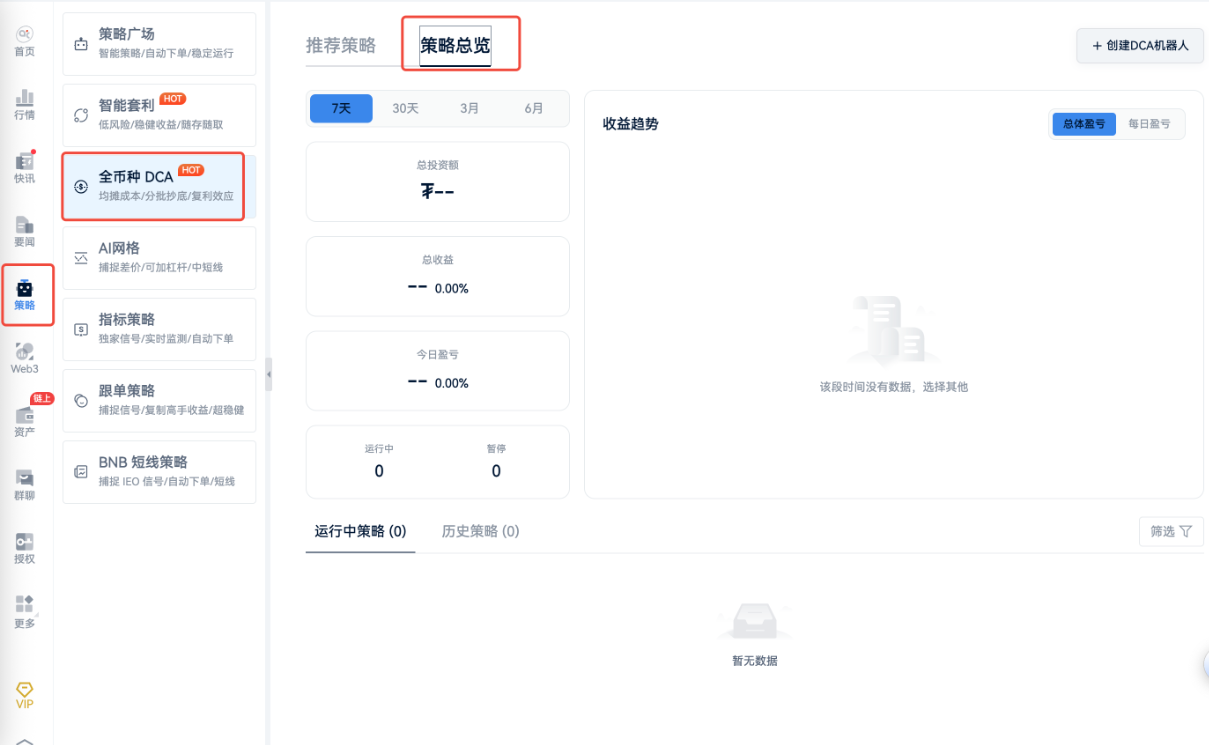Image resolution: width=1209 pixels, height=745 pixels.
Task: Click the 暂停 count label
Action: point(496,449)
